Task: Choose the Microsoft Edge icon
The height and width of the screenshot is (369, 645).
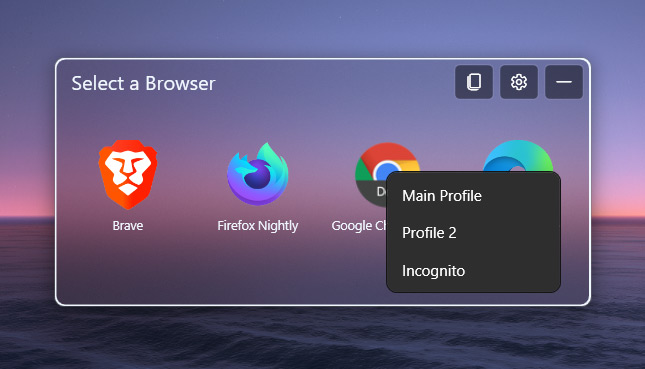Action: tap(518, 156)
